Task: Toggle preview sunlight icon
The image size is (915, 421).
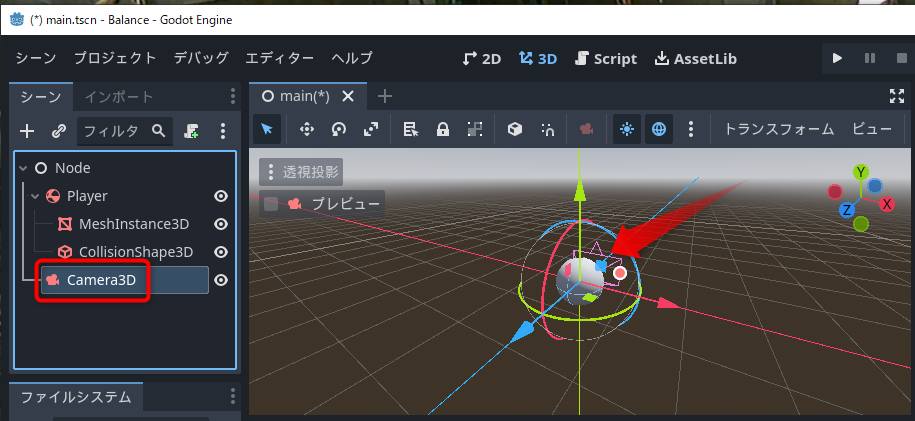Action: point(627,129)
